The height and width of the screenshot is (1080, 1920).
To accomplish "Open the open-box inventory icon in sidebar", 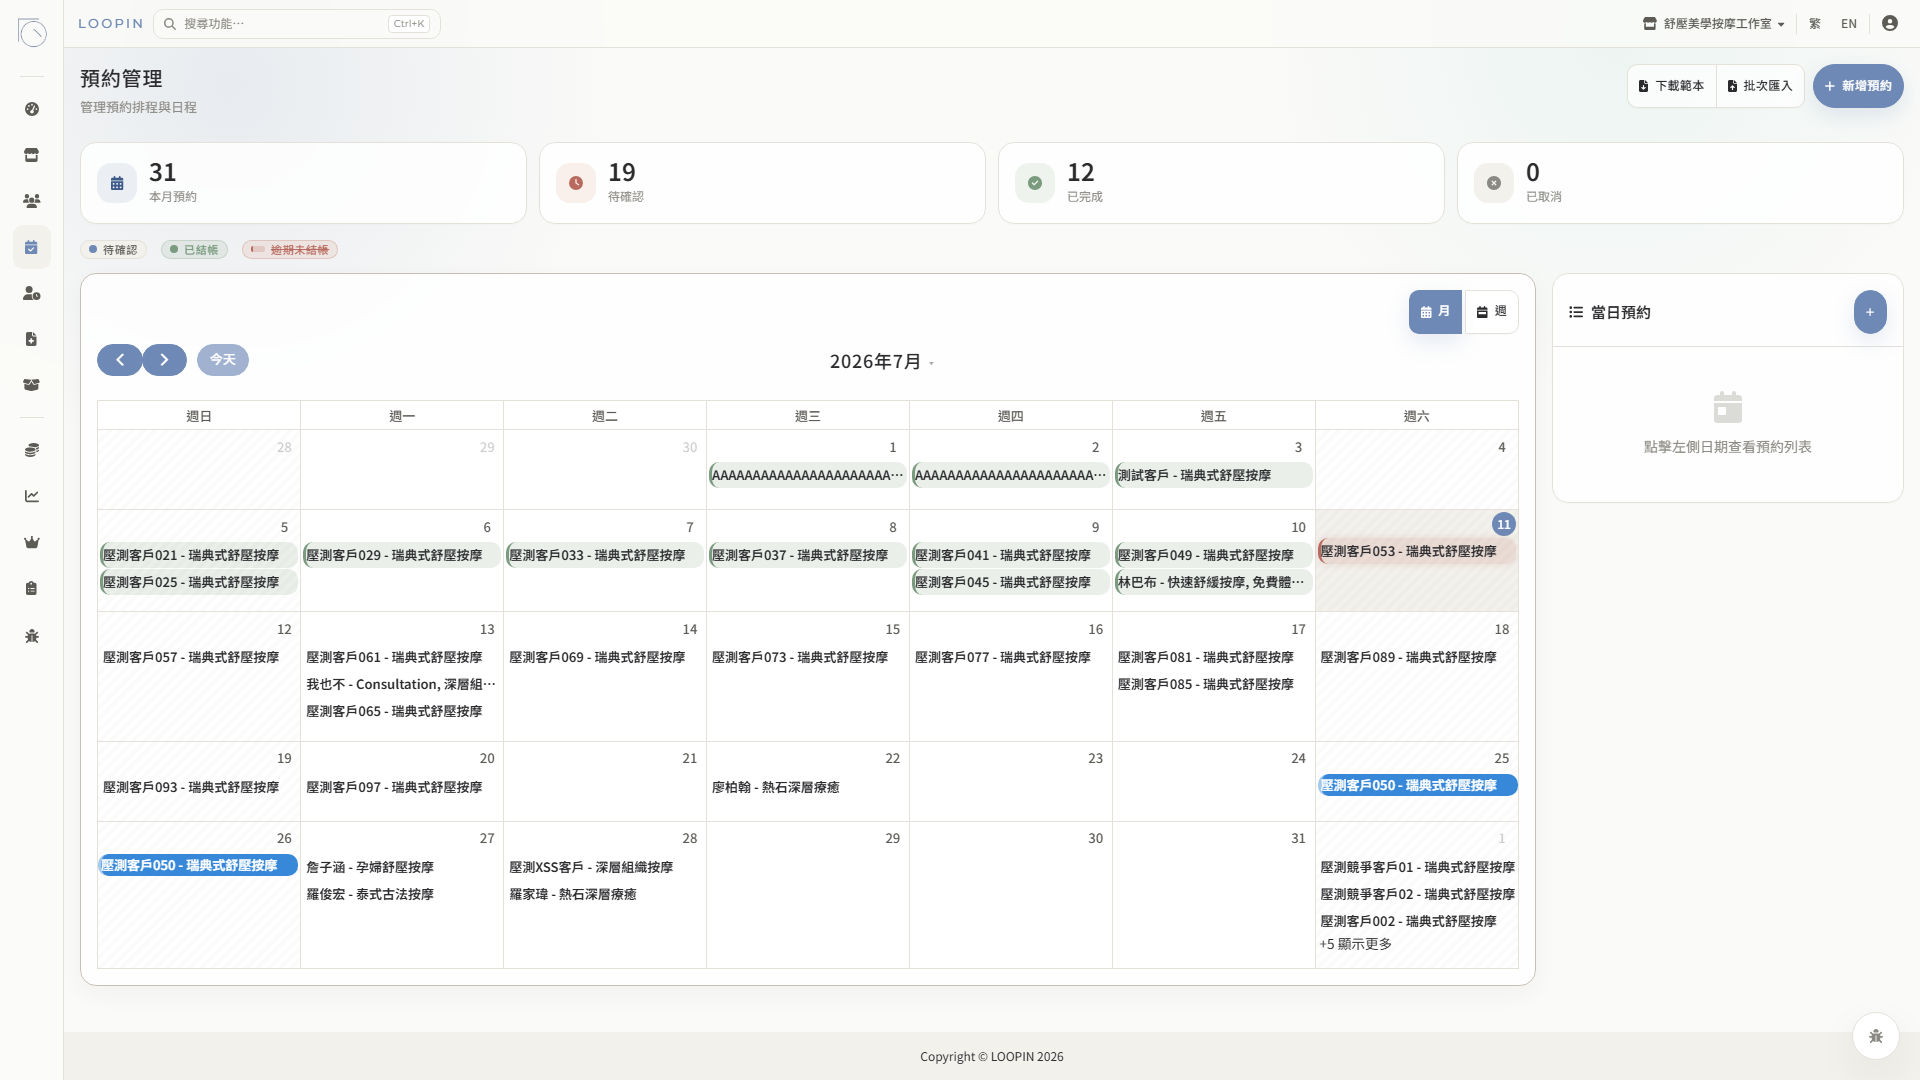I will (32, 385).
